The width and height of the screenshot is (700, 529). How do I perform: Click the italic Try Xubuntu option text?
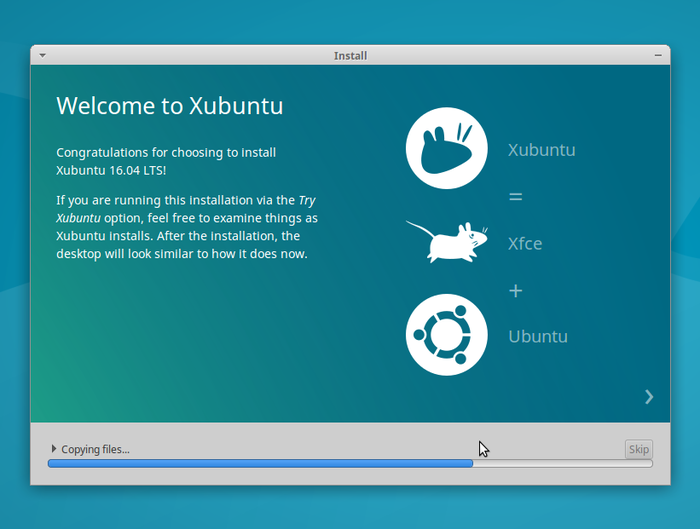186,209
